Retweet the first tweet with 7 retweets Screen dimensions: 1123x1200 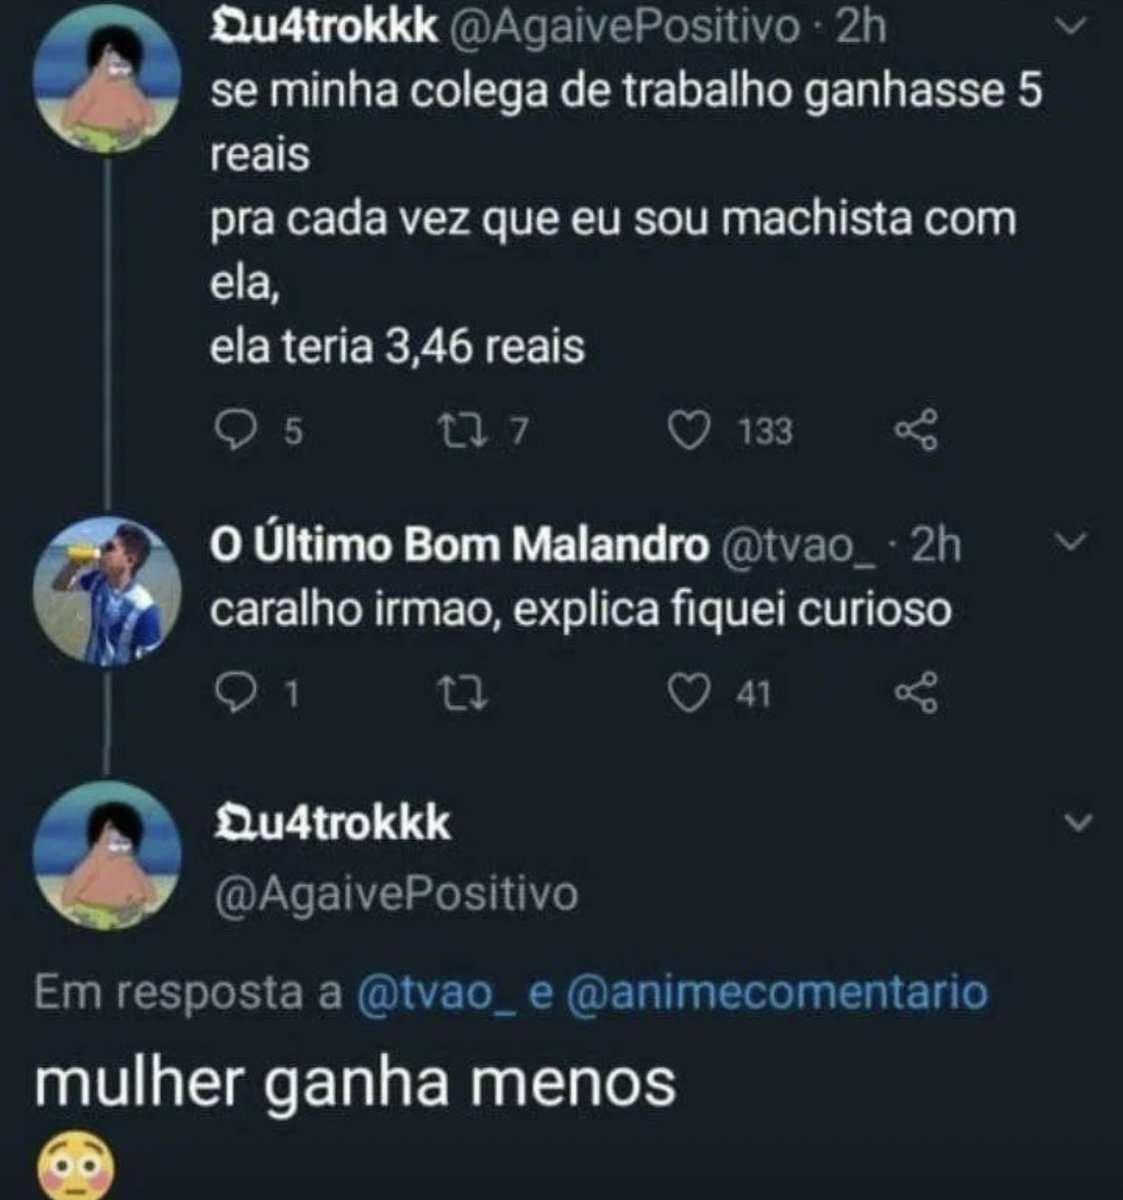(464, 432)
